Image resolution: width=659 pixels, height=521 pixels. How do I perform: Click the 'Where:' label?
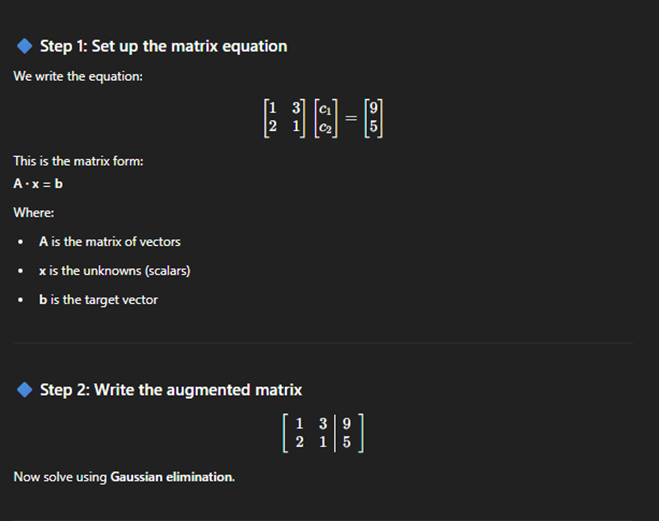point(34,213)
